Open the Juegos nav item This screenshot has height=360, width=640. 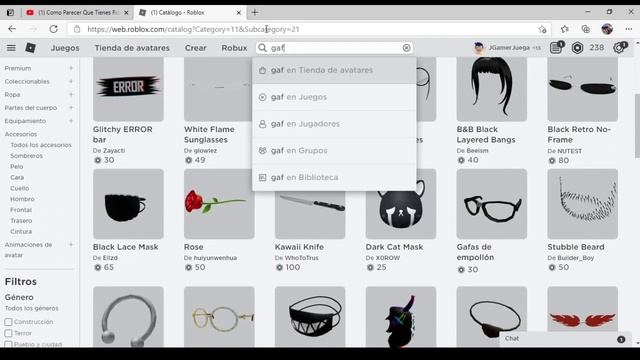(65, 48)
